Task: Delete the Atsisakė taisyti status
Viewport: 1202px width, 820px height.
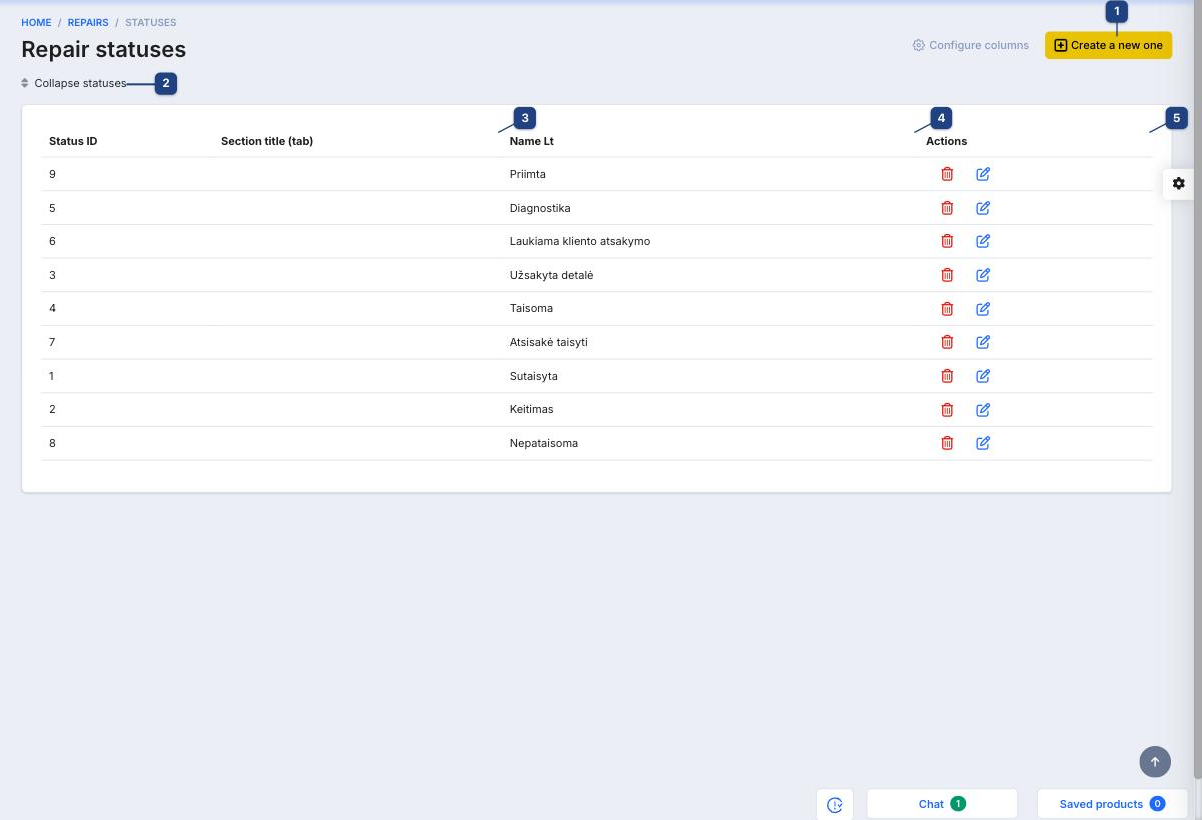Action: point(947,342)
